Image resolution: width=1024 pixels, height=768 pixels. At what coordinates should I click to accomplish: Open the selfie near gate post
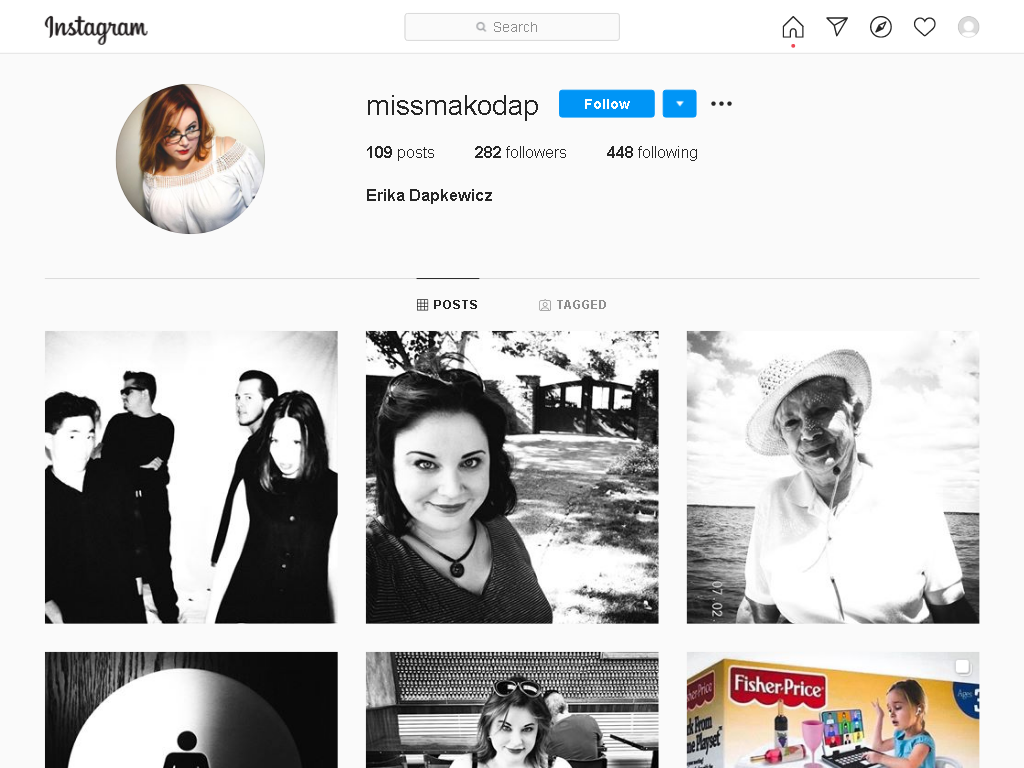[x=512, y=477]
